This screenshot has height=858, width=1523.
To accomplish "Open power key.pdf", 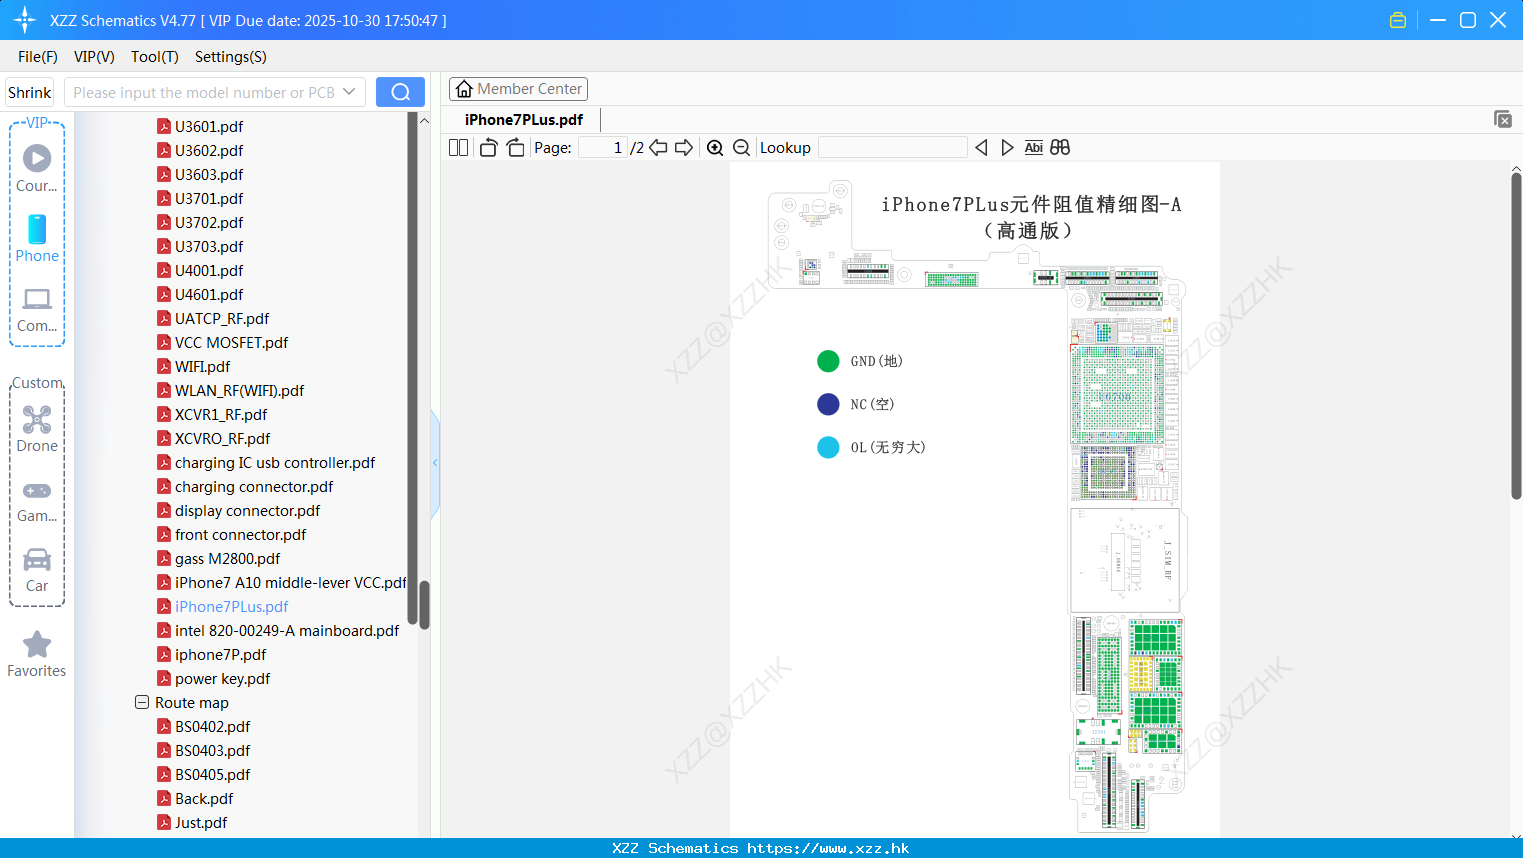I will (x=214, y=678).
